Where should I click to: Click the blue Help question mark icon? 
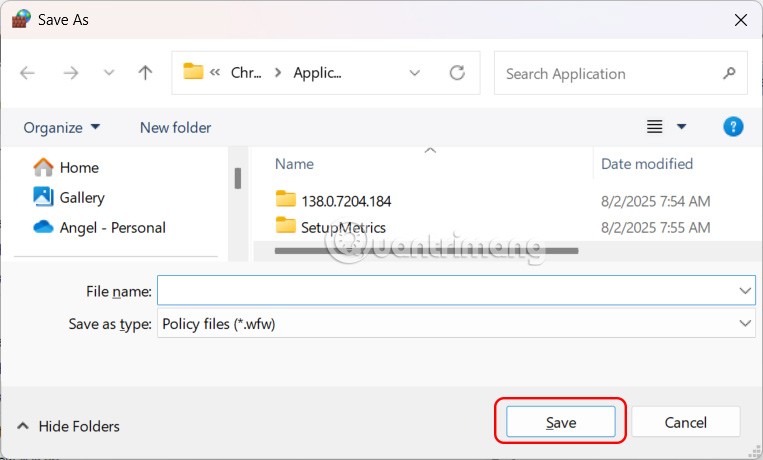point(733,127)
